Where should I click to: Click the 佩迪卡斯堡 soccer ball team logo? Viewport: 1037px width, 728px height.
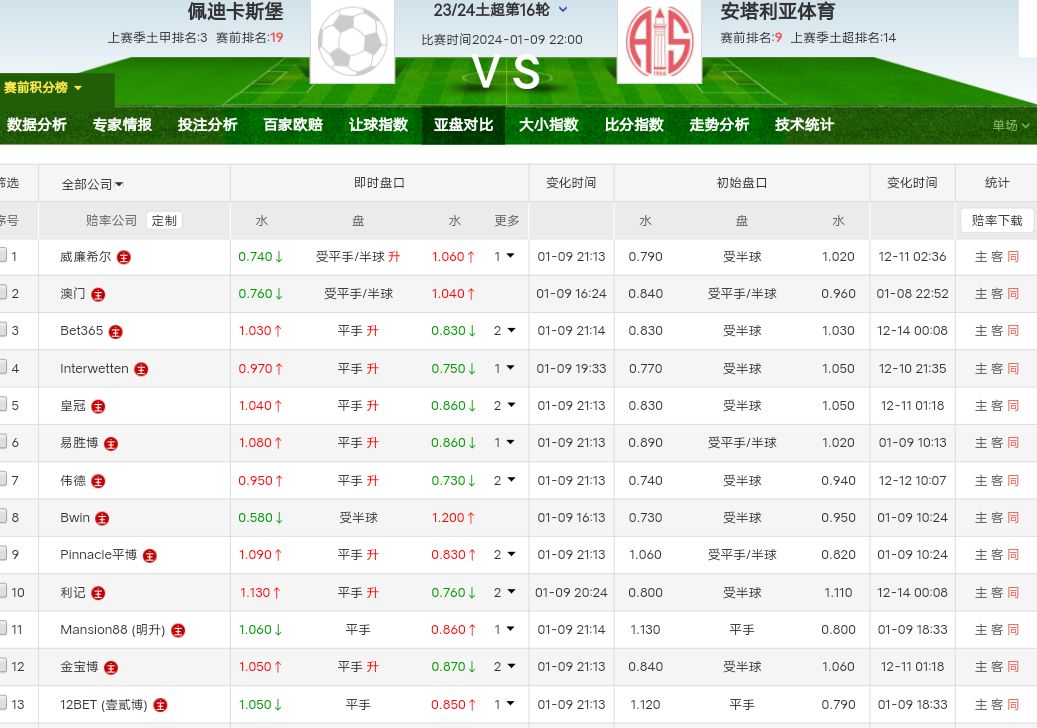click(x=352, y=41)
